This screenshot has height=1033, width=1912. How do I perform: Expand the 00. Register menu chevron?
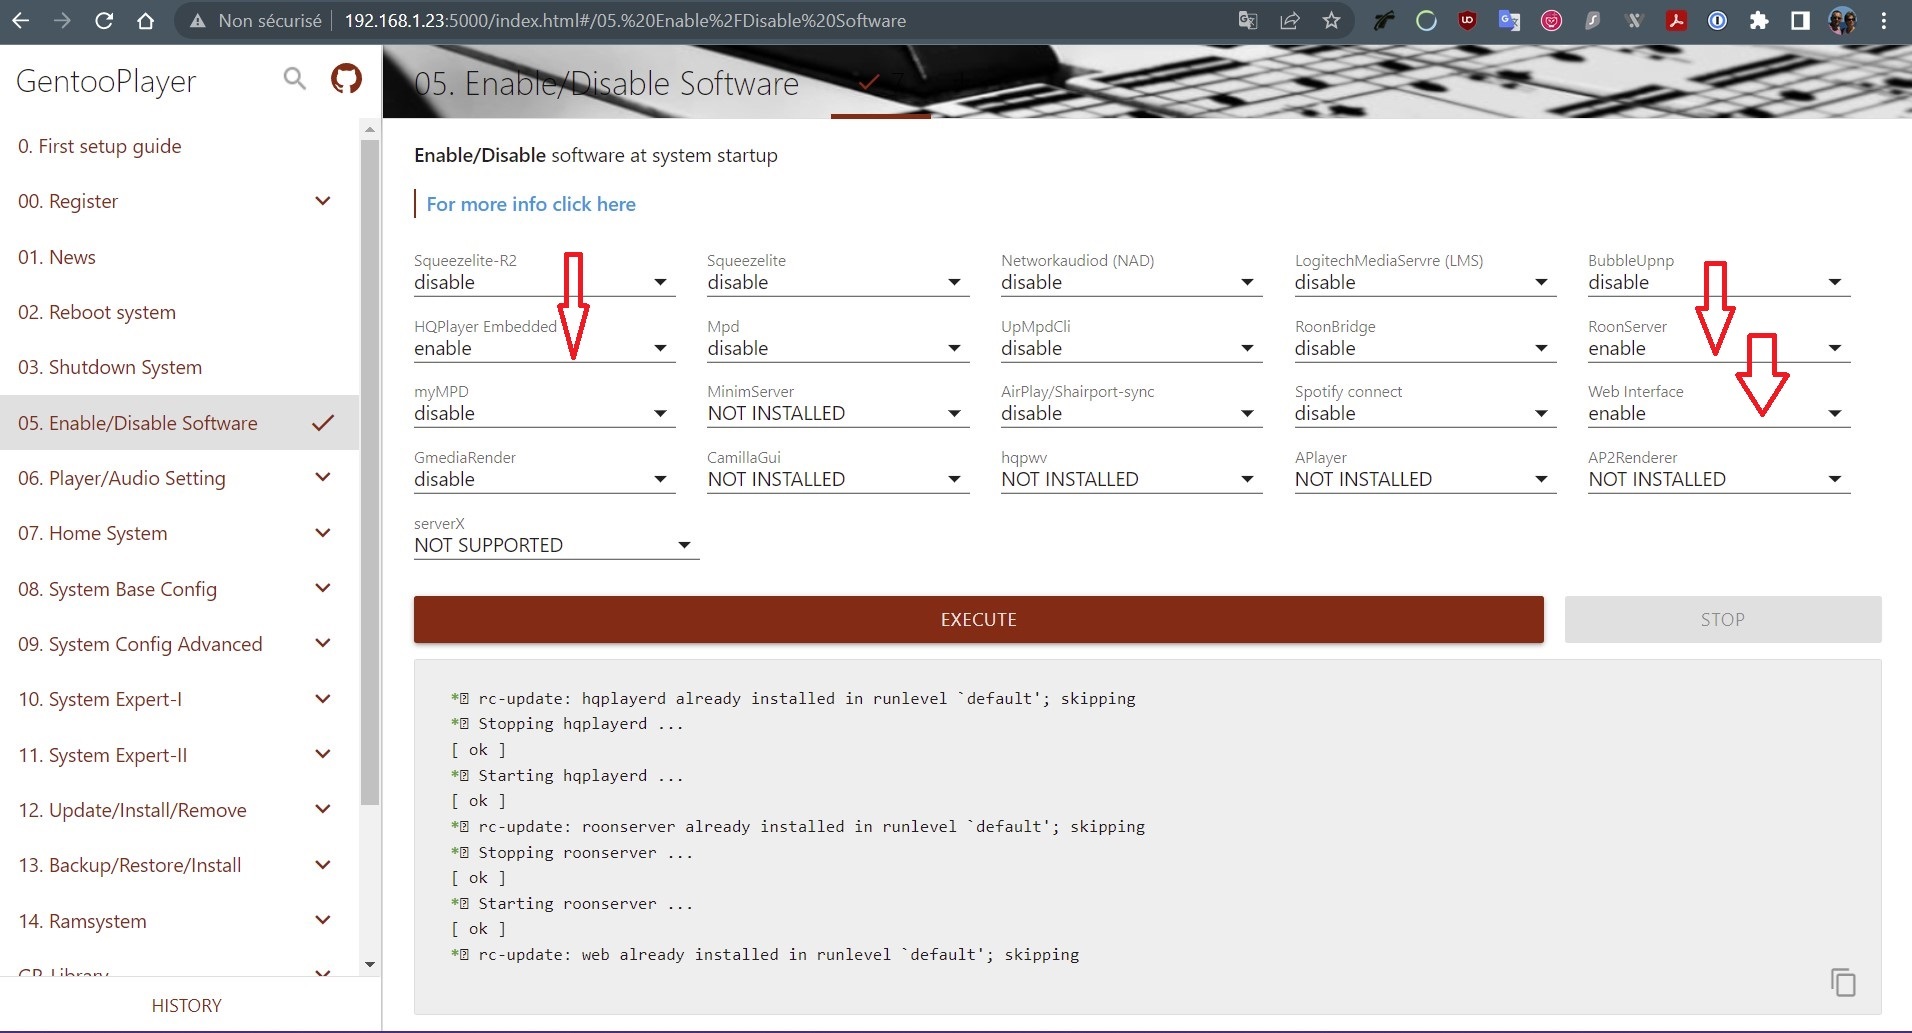323,201
